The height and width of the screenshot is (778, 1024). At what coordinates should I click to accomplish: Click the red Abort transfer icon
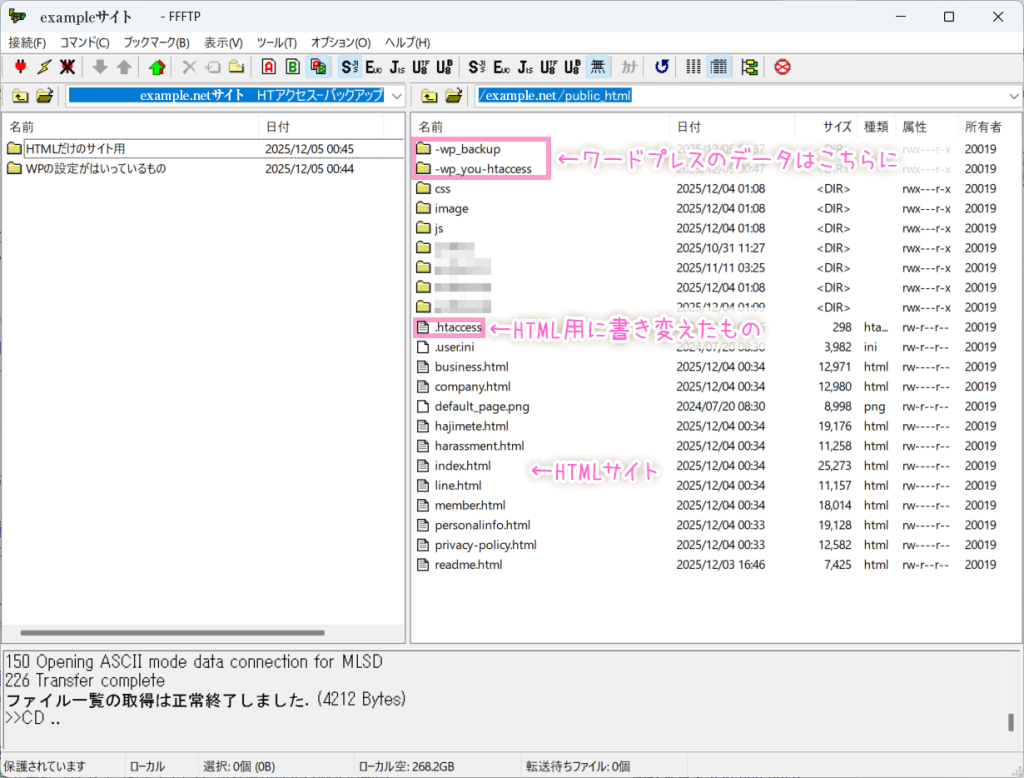(782, 67)
